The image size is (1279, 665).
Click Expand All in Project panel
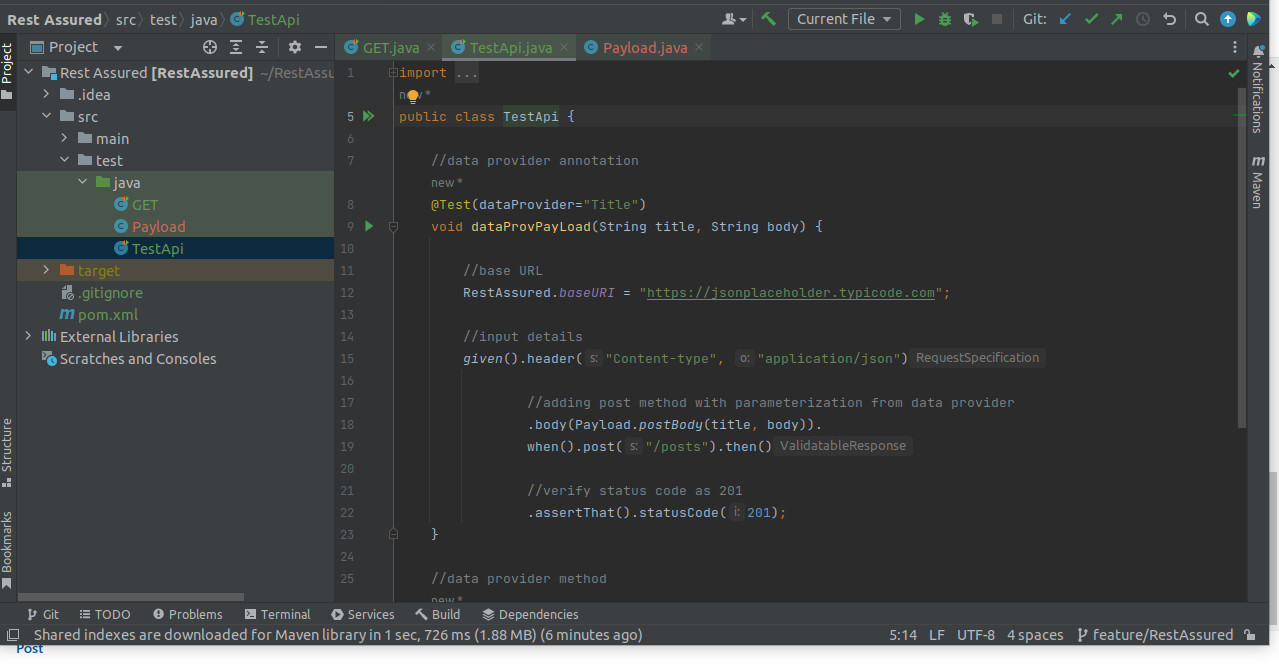236,47
